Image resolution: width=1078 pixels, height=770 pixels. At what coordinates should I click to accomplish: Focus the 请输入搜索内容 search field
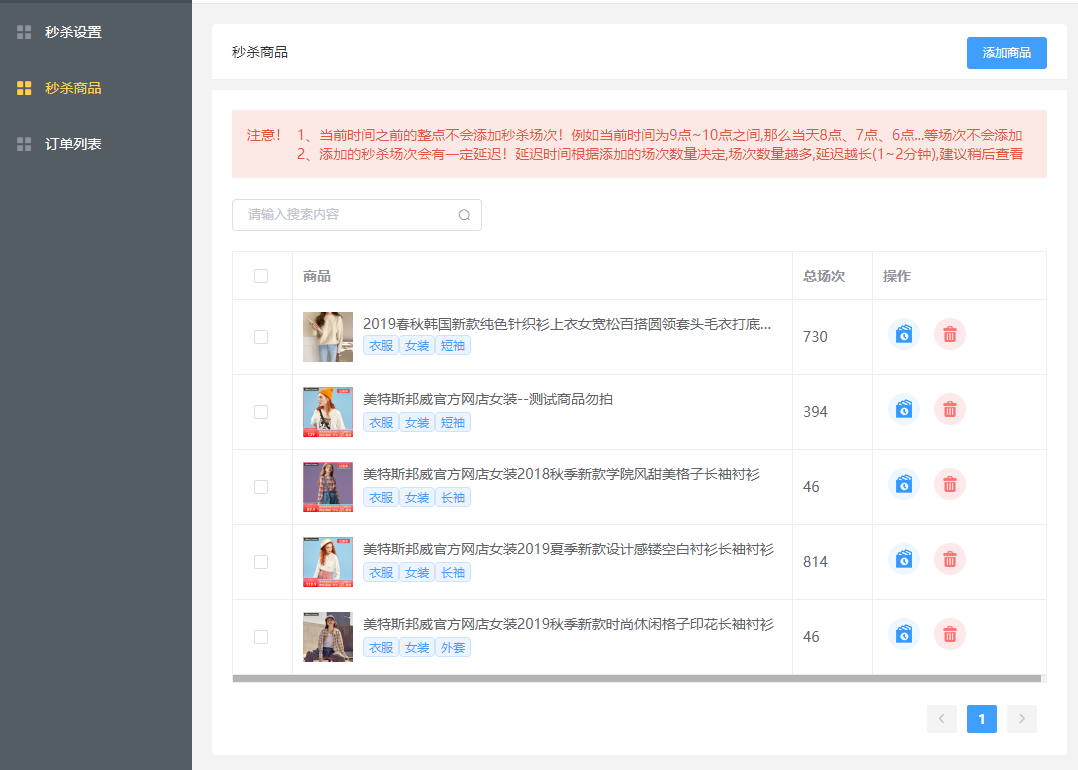point(357,215)
